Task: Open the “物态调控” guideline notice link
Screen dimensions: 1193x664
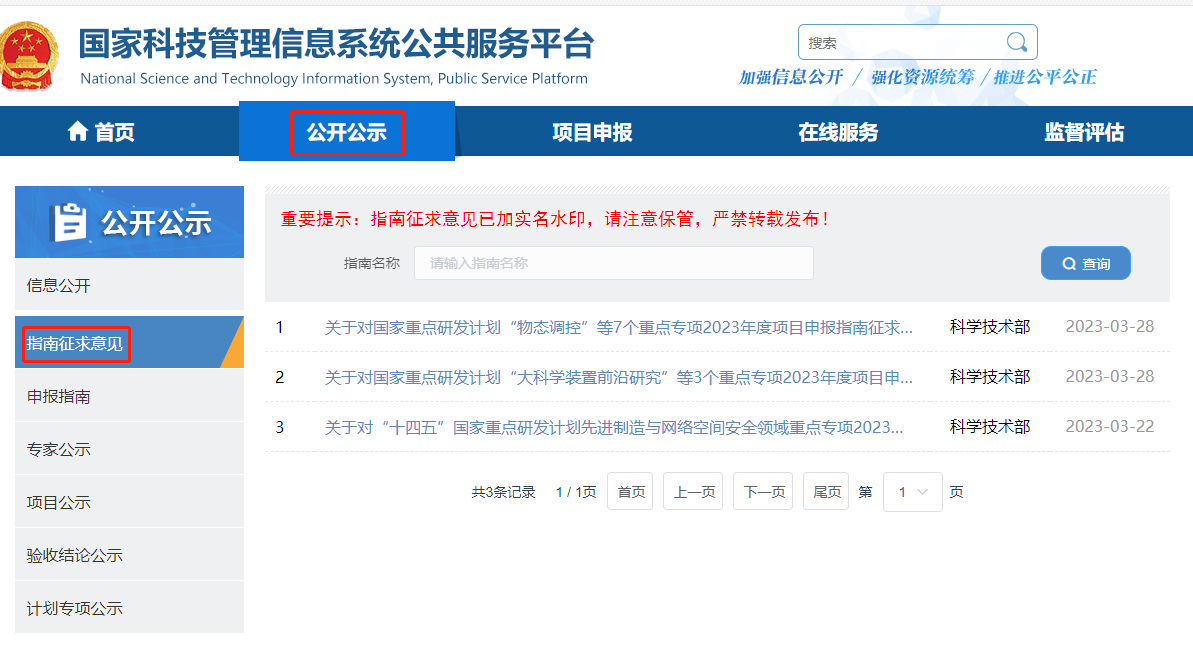Action: pyautogui.click(x=618, y=327)
